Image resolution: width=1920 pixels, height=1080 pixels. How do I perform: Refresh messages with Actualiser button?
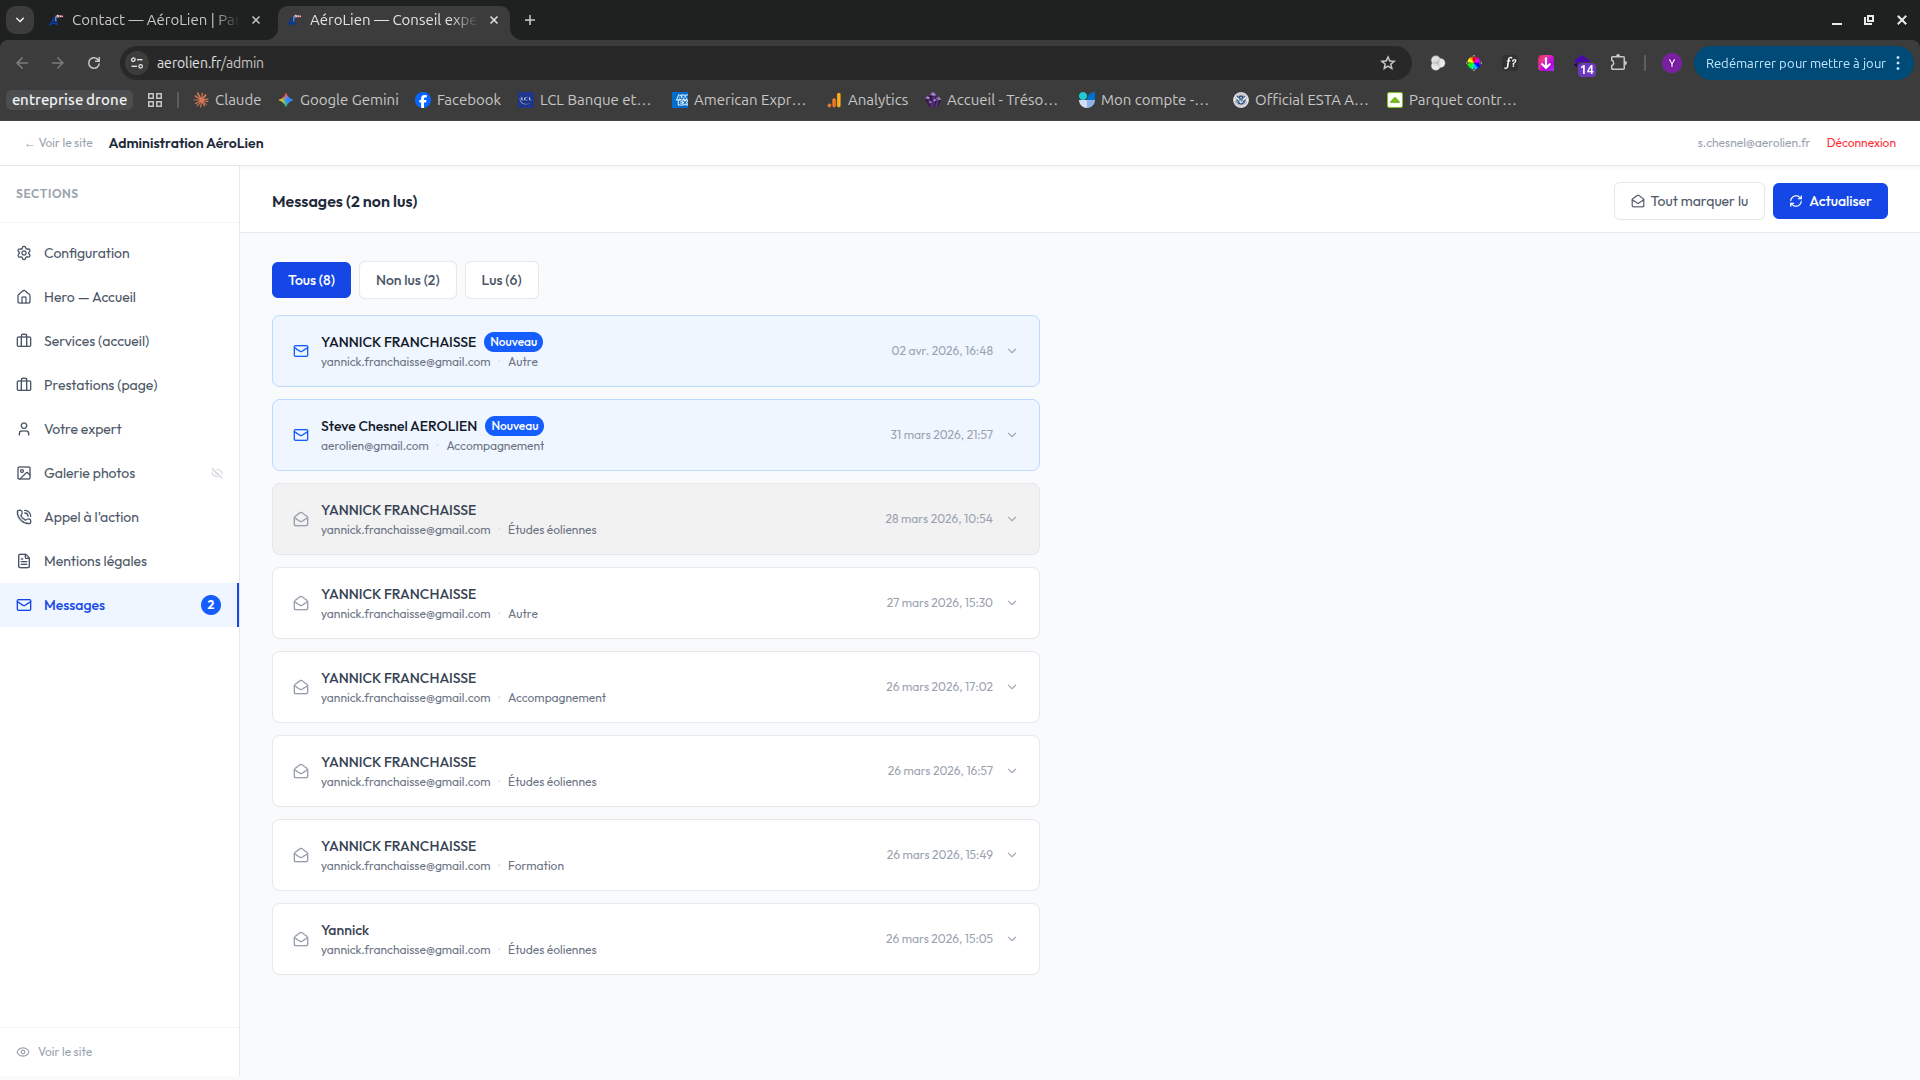point(1830,201)
